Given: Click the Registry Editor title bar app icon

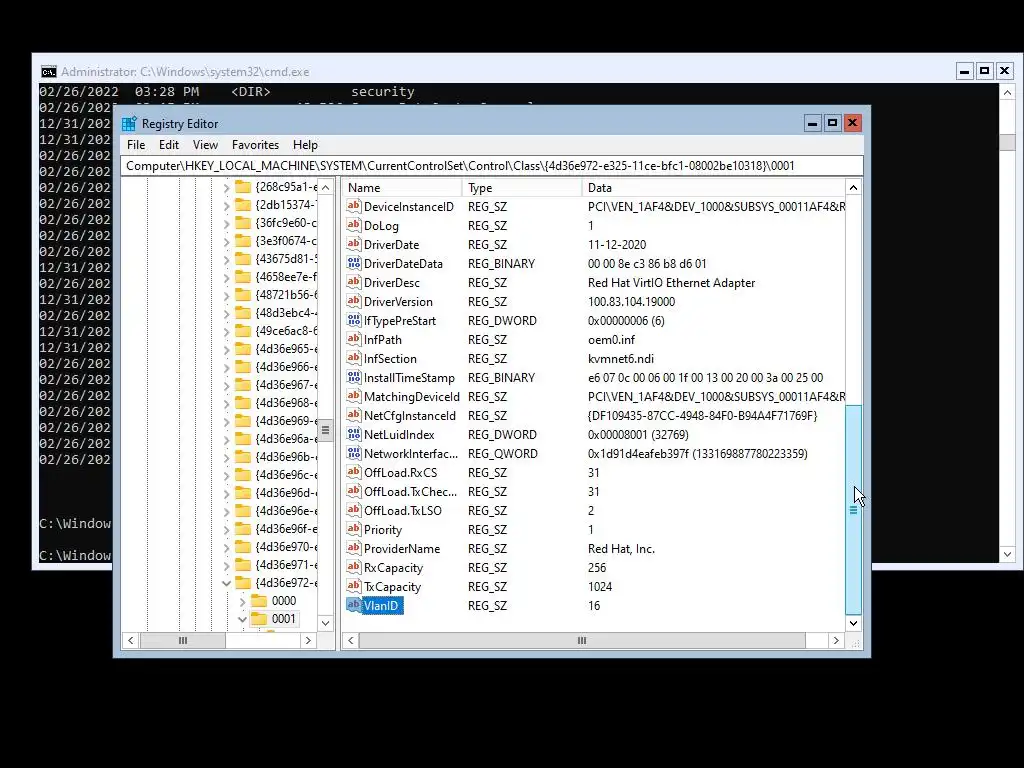Looking at the screenshot, I should click(129, 123).
